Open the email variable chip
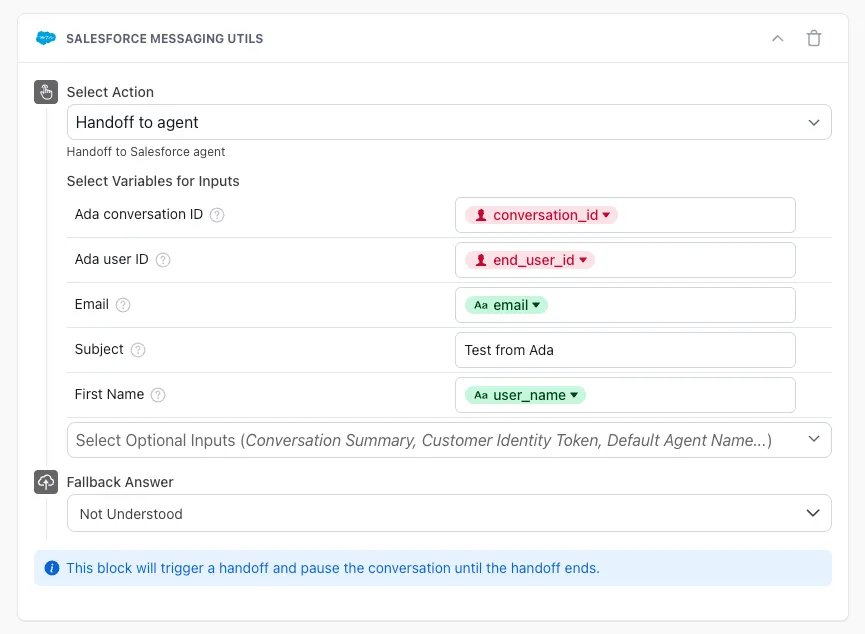Screen dimensions: 865x634 506,305
